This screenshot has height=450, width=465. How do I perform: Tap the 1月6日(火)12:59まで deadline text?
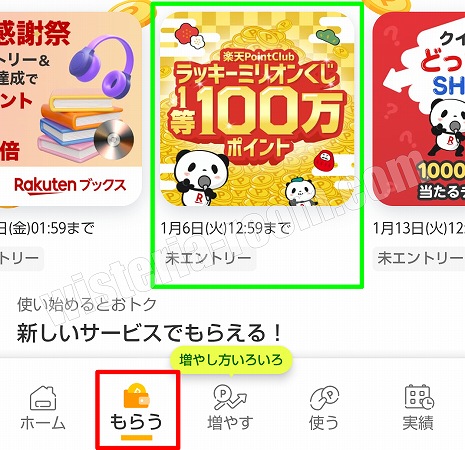(x=226, y=228)
